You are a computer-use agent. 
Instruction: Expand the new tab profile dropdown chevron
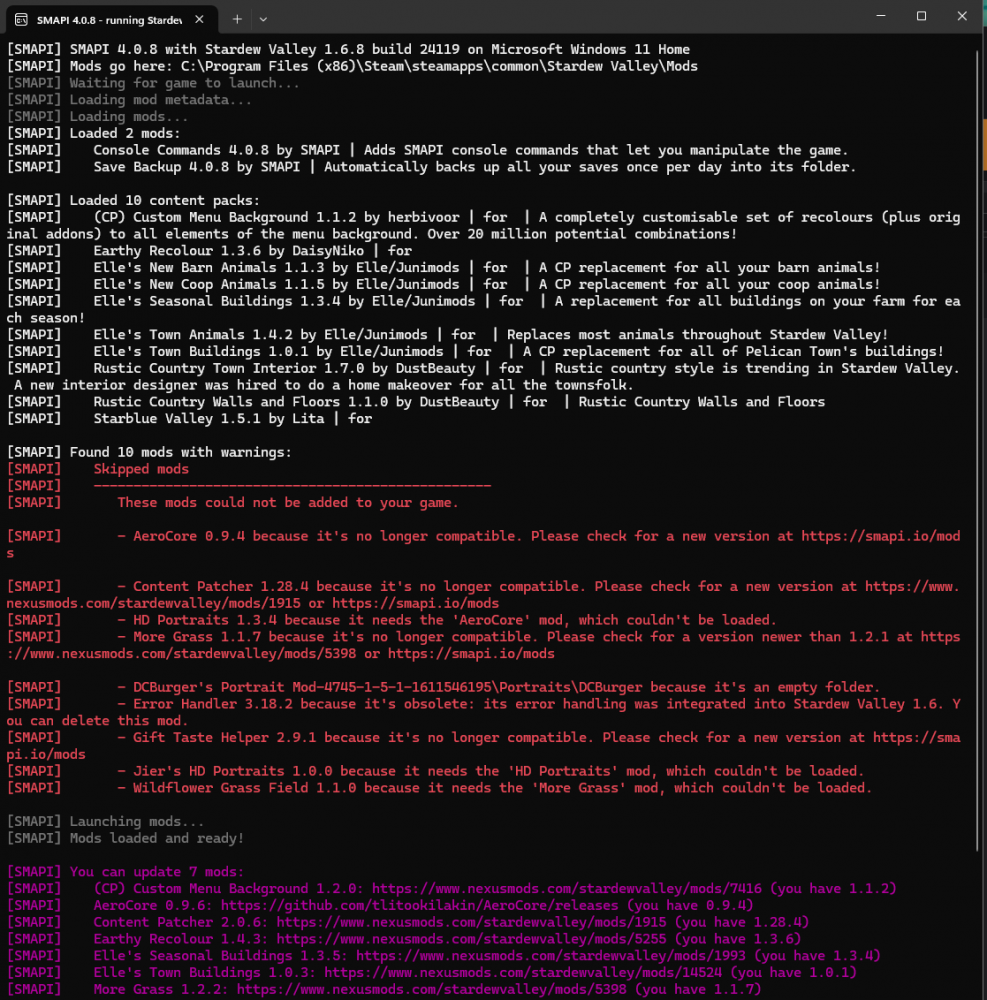[x=263, y=19]
